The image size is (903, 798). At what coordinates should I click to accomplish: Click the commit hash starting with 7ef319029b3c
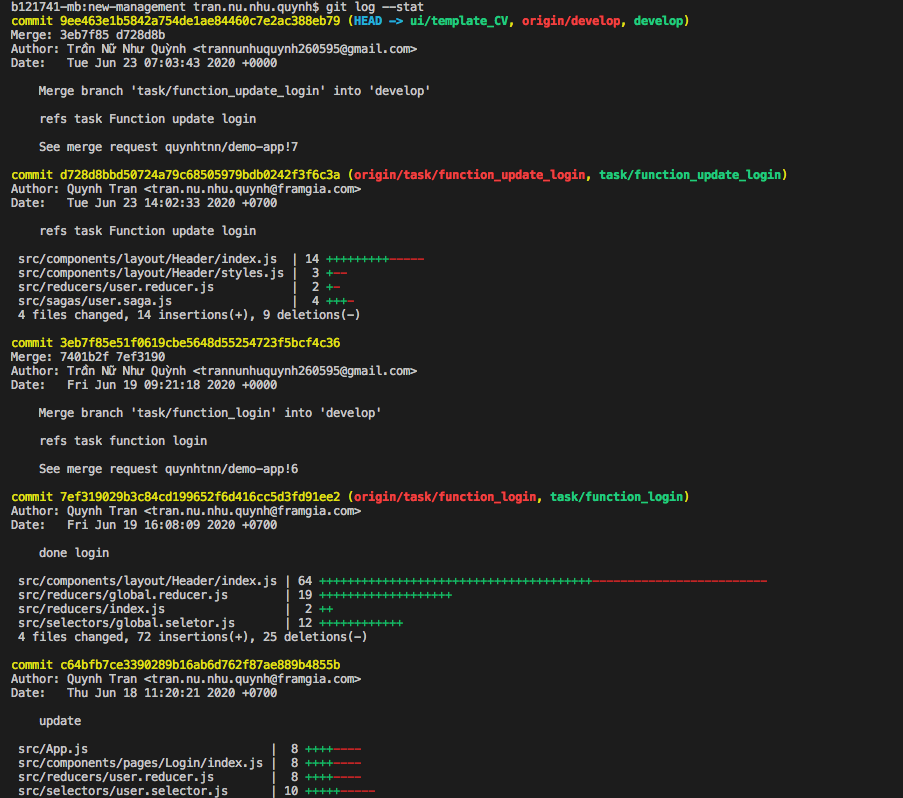click(x=198, y=496)
